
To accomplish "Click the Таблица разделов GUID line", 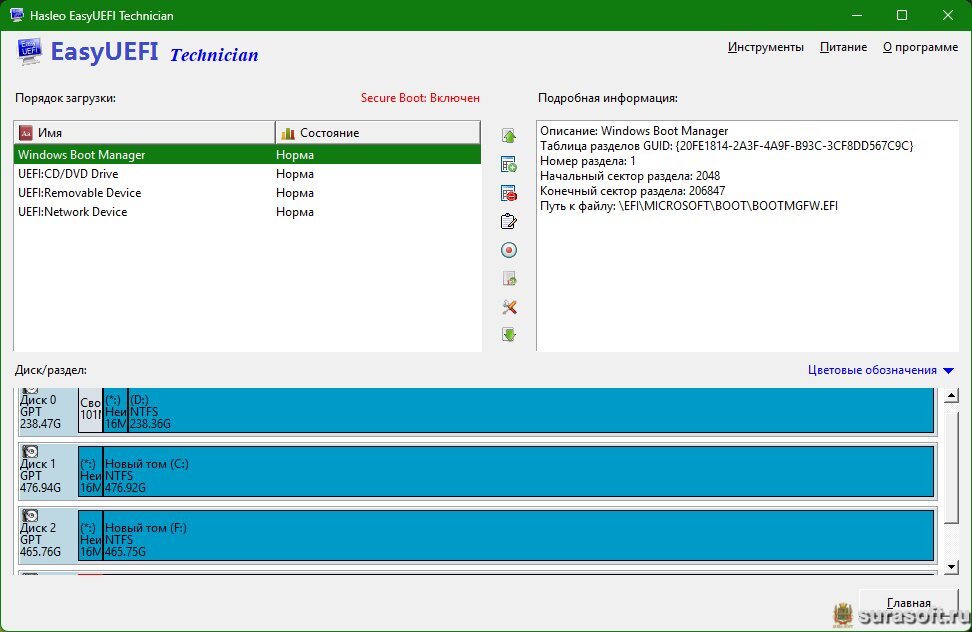I will tap(727, 146).
